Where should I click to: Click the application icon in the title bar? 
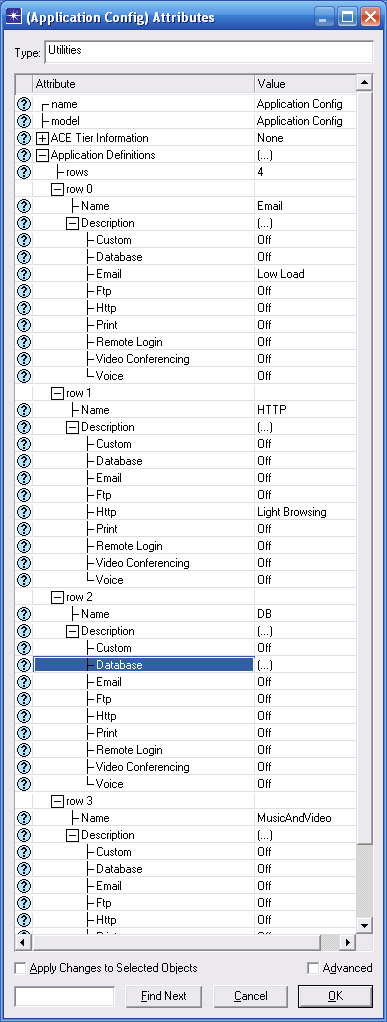pos(13,17)
